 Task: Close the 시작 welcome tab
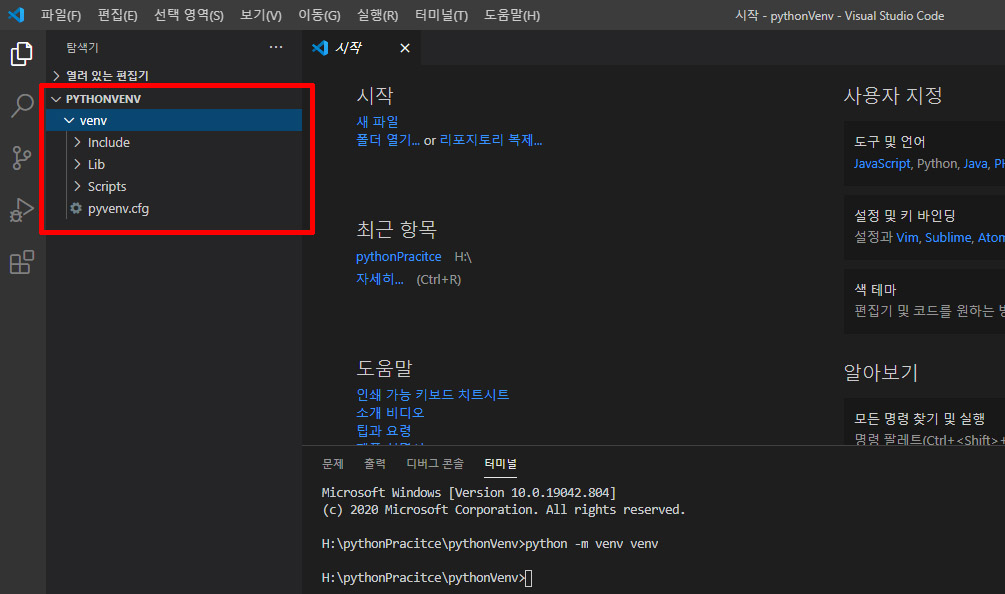point(404,48)
